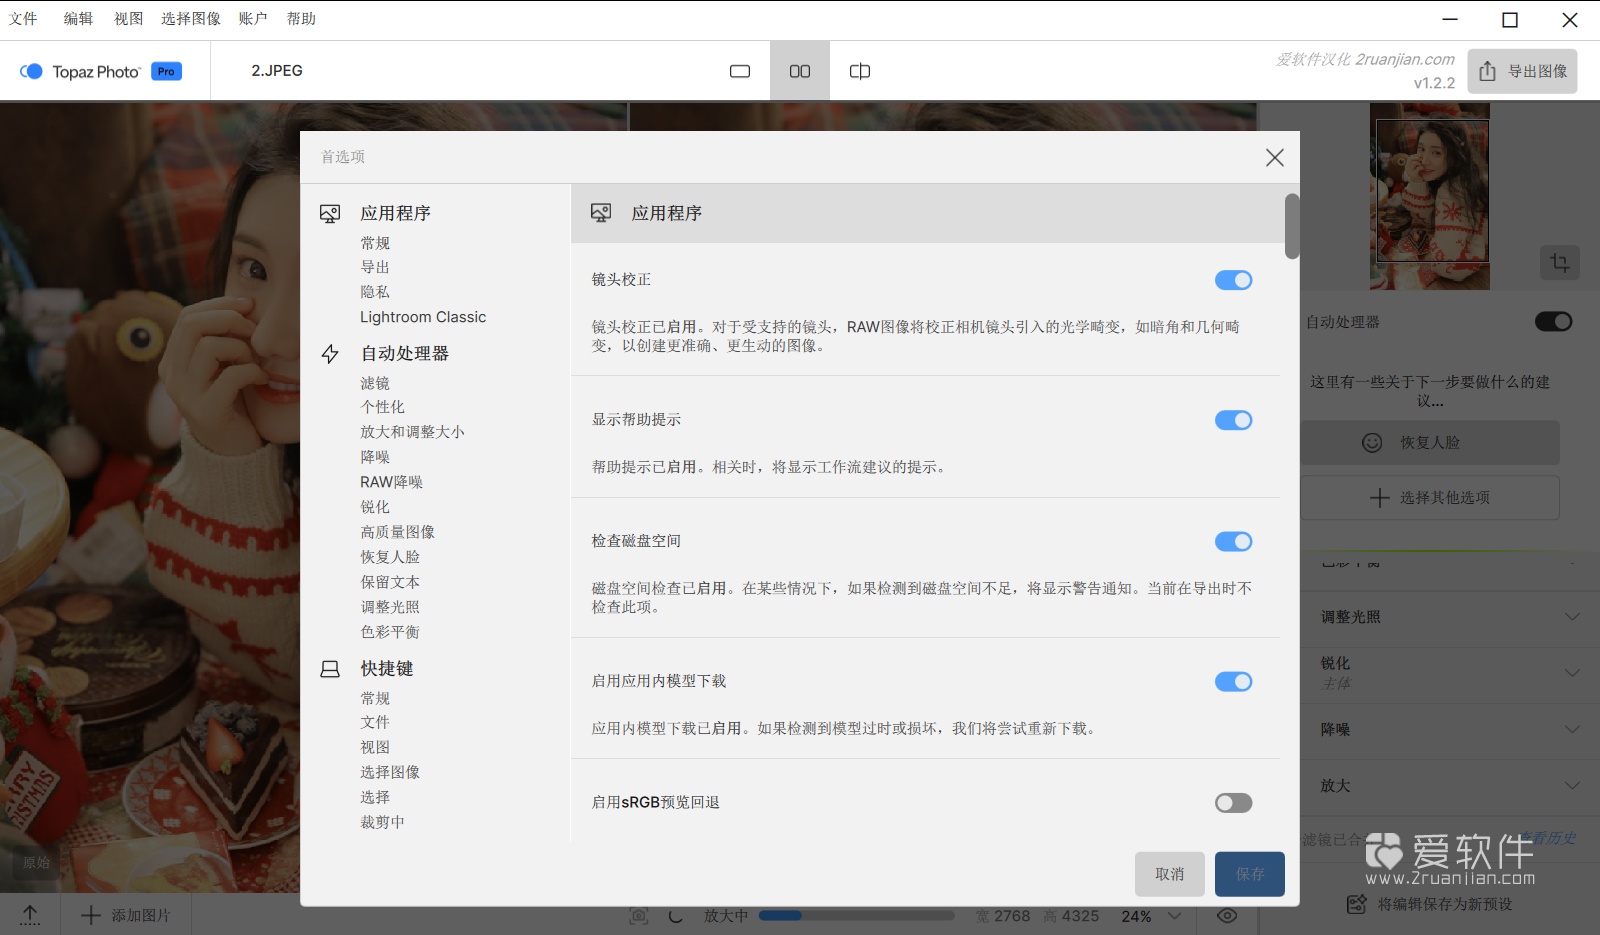Turn off the 显示帮助提示 toggle
This screenshot has width=1600, height=935.
click(x=1233, y=420)
